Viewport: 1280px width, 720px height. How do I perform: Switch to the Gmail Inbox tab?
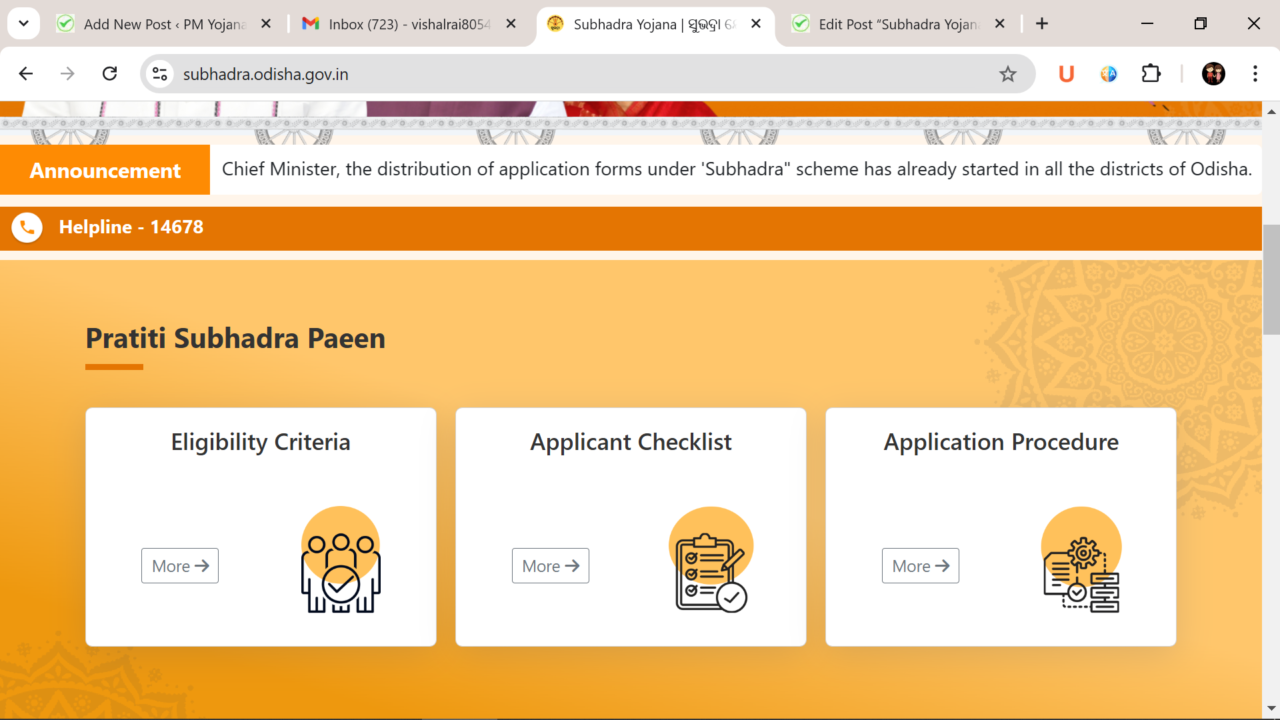(x=409, y=24)
